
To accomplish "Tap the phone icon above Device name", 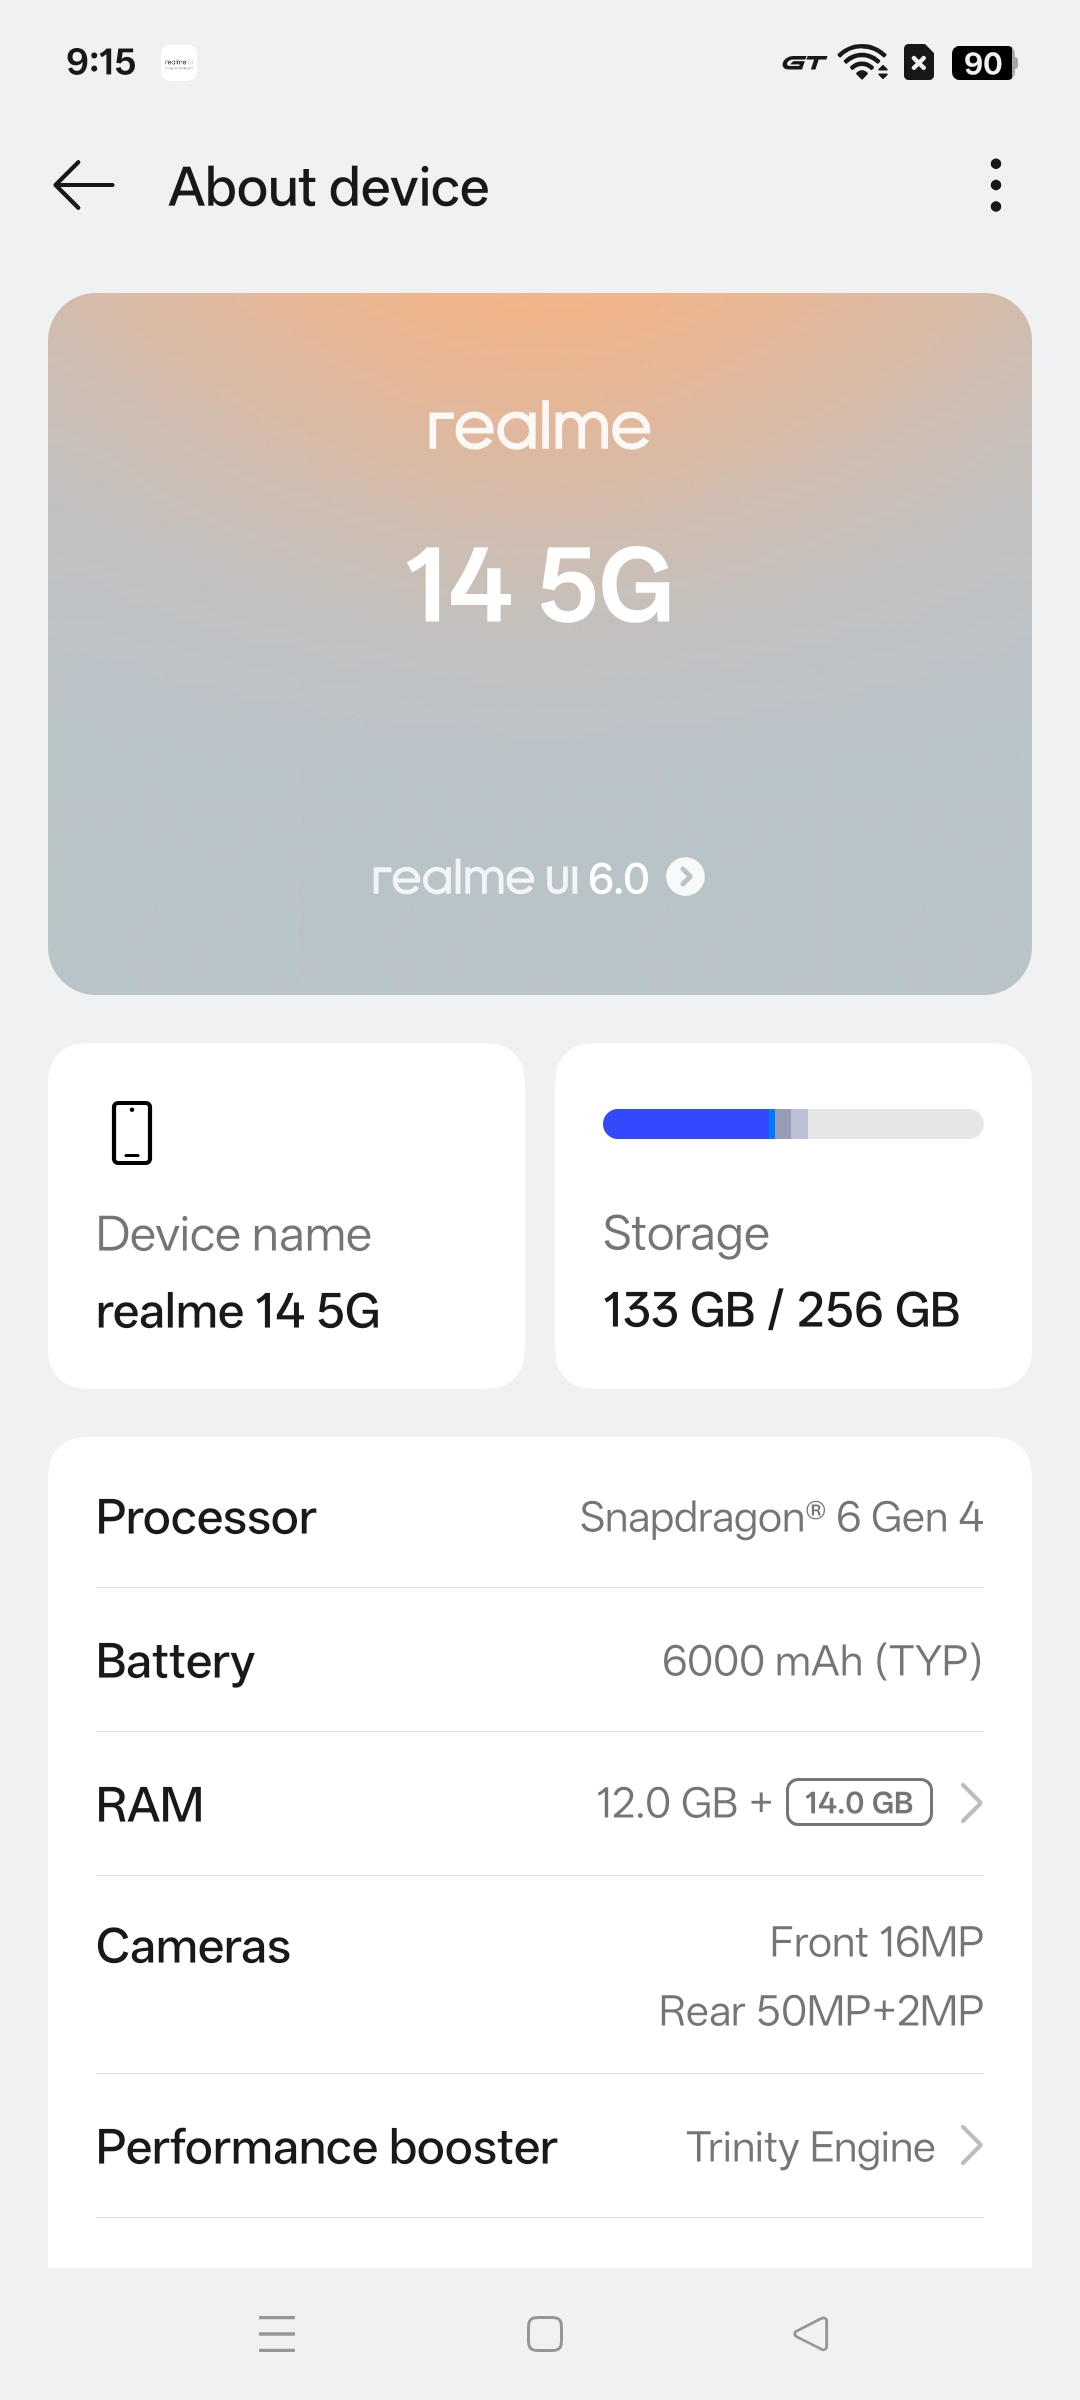I will tap(132, 1133).
